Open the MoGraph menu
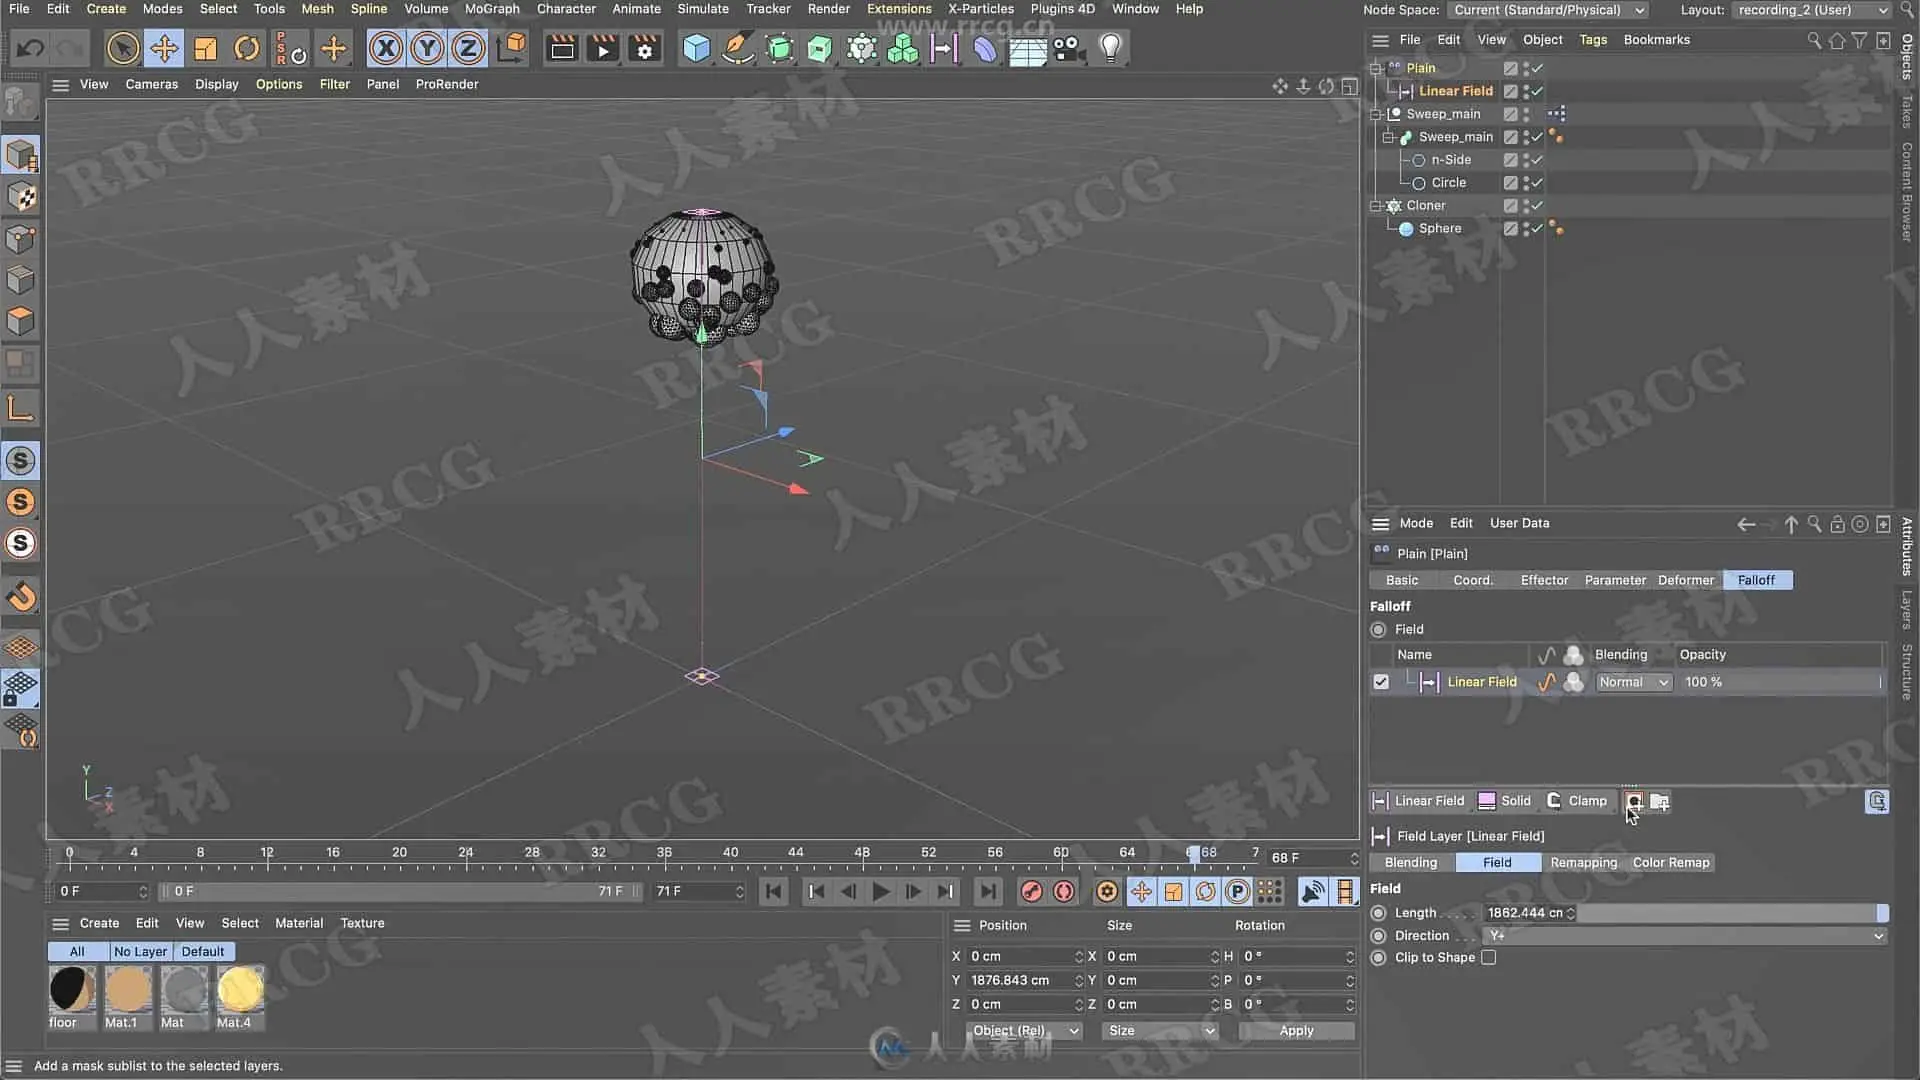Viewport: 1920px width, 1080px height. [492, 9]
